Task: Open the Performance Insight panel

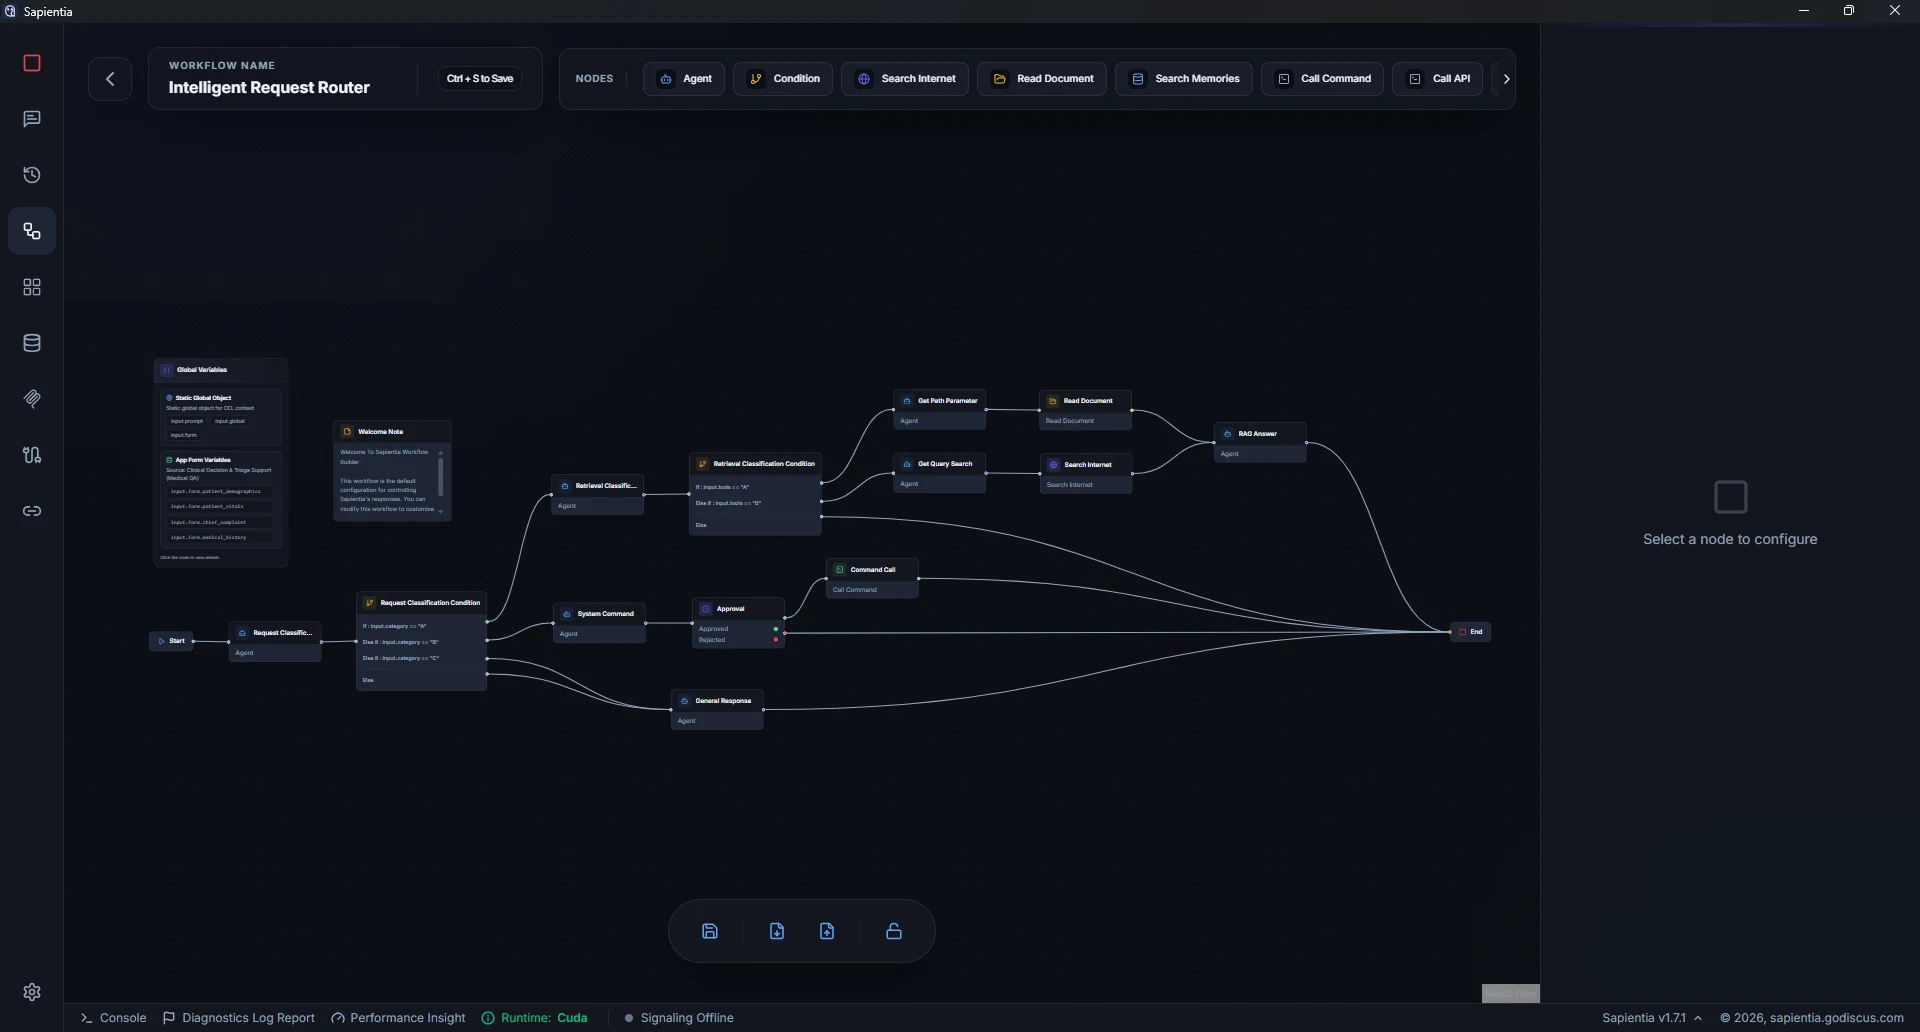Action: click(x=398, y=1017)
